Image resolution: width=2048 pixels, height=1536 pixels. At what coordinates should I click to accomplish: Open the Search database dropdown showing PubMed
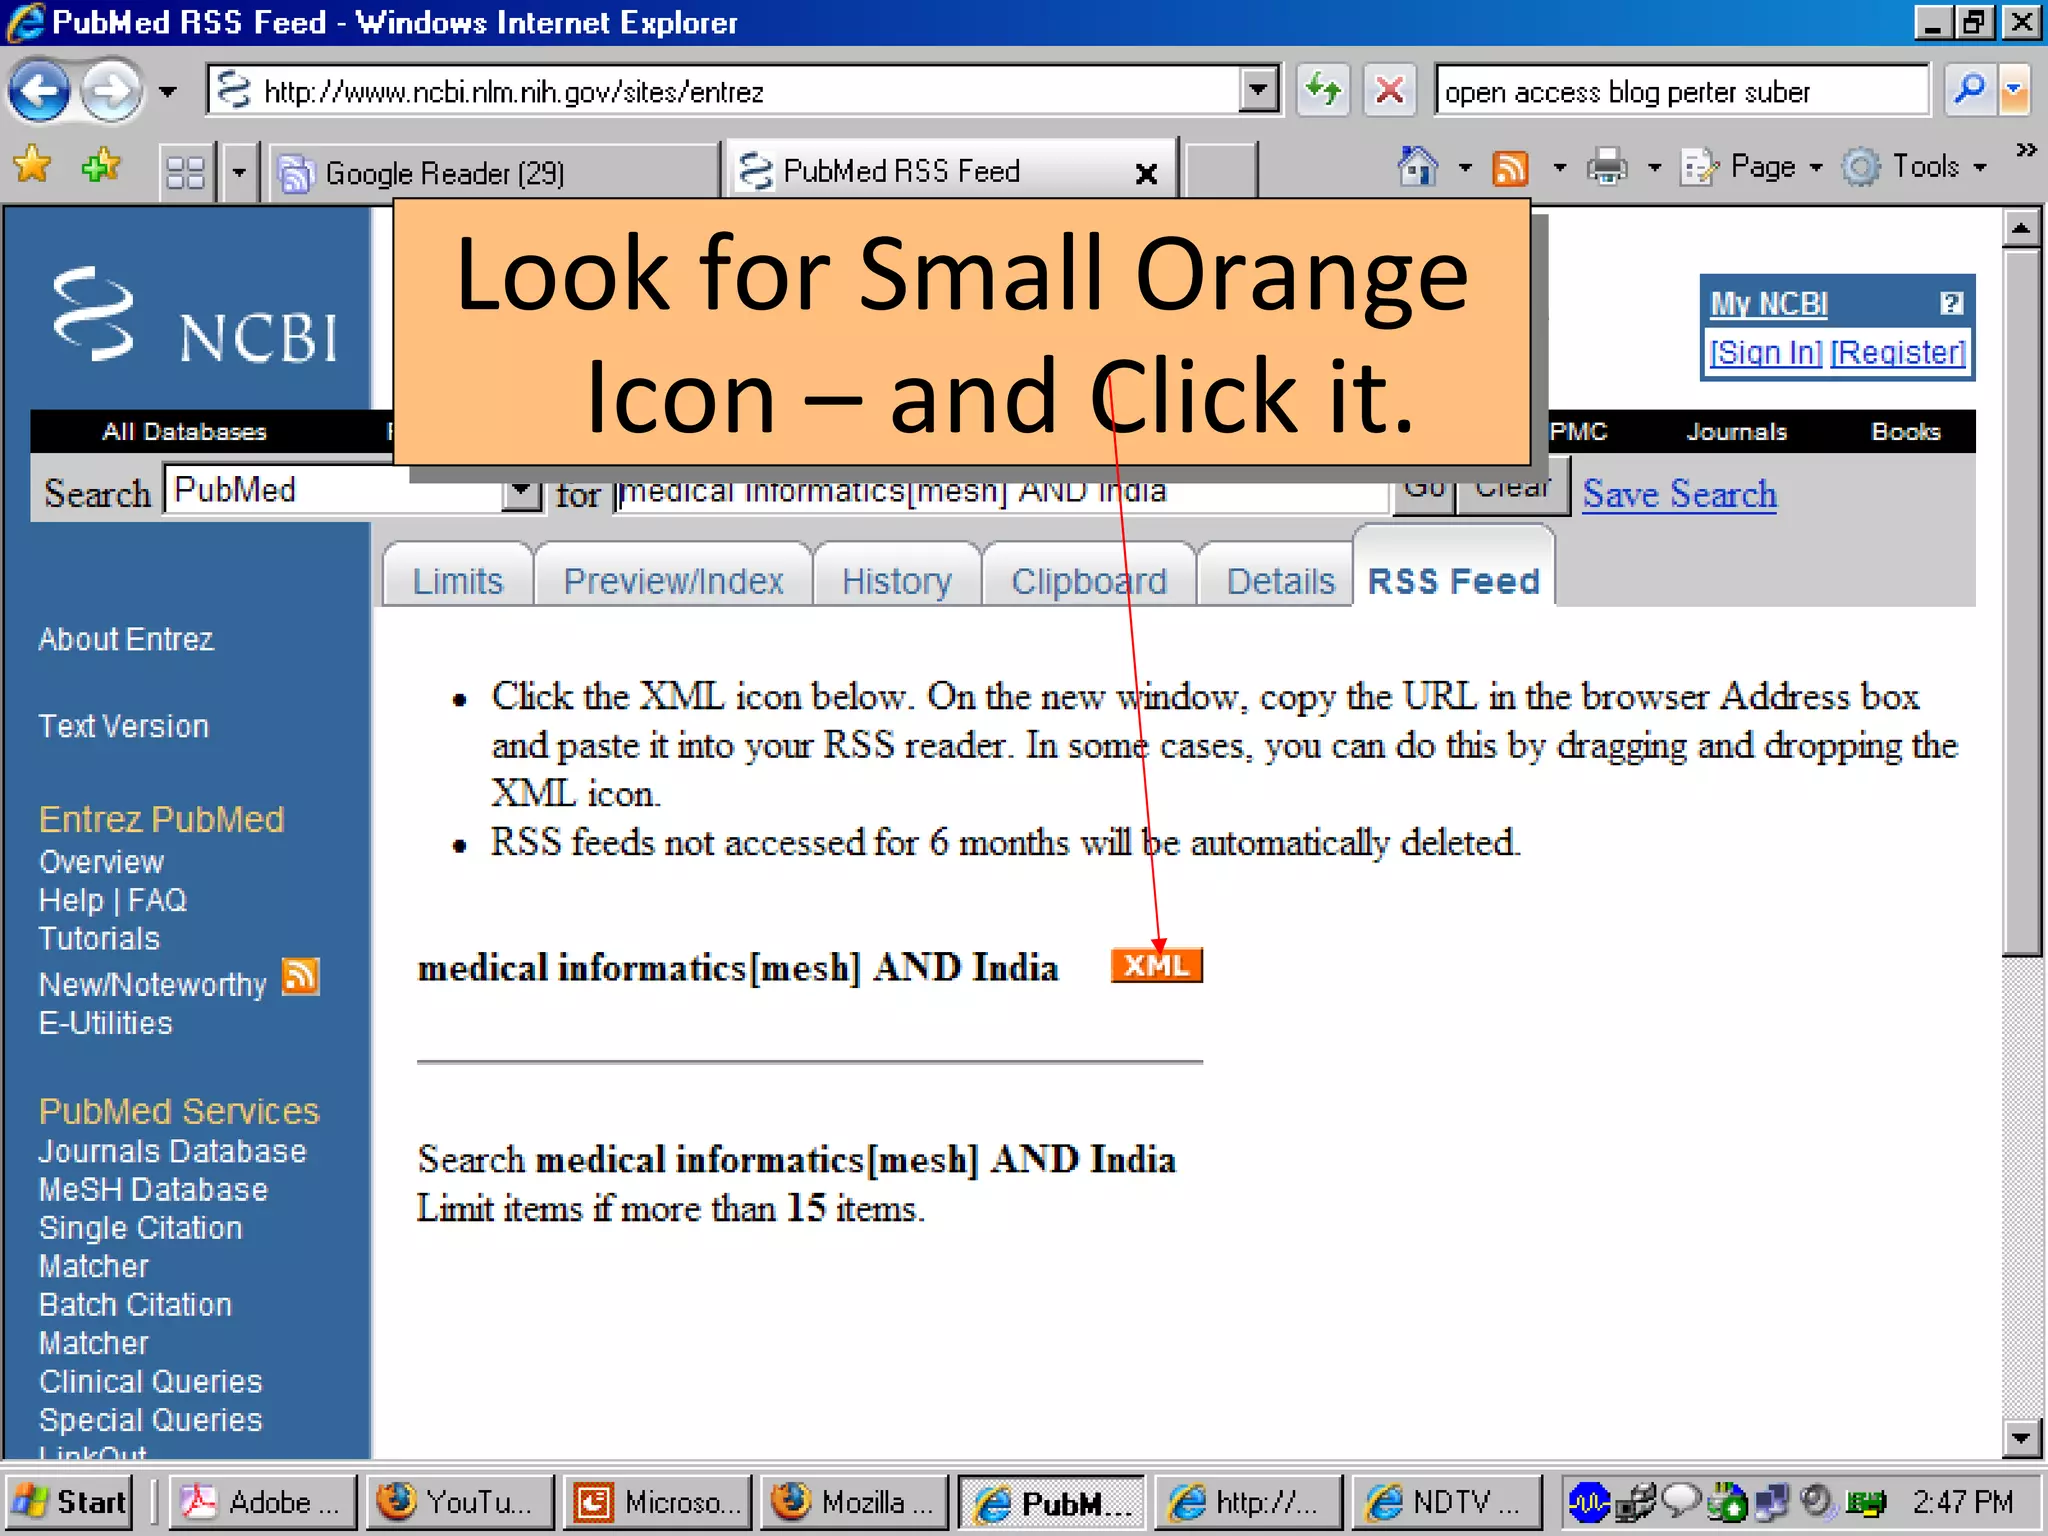[353, 490]
